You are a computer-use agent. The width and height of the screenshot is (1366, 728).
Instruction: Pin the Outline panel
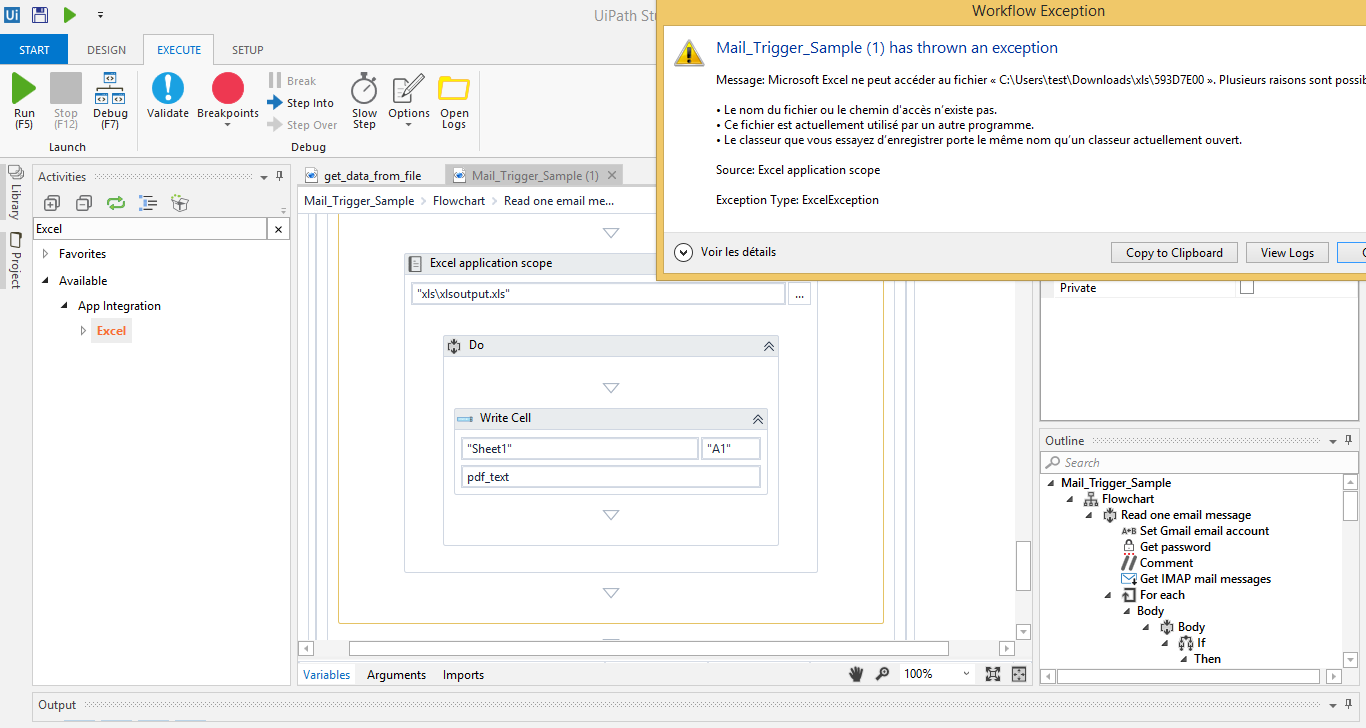(1348, 441)
